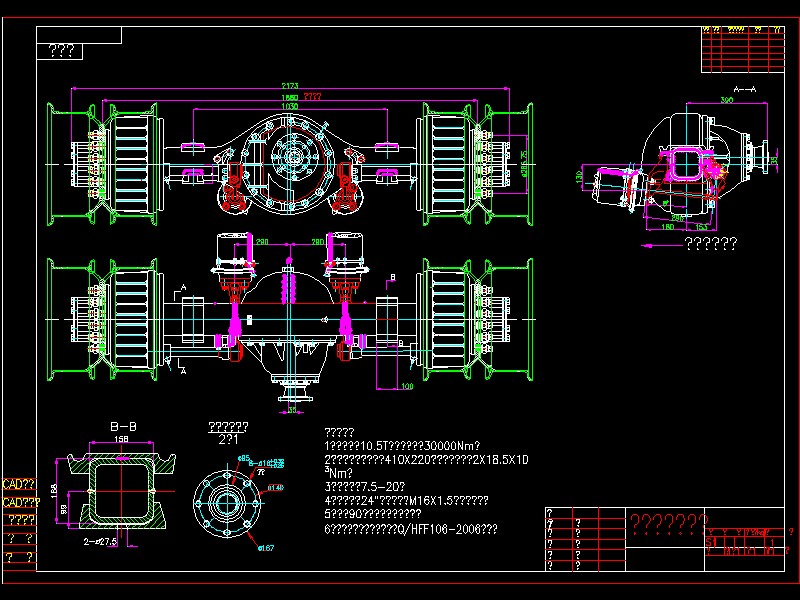Pick the 180 dimension under section A—A
Viewport: 800px width, 600px height.
(x=667, y=227)
